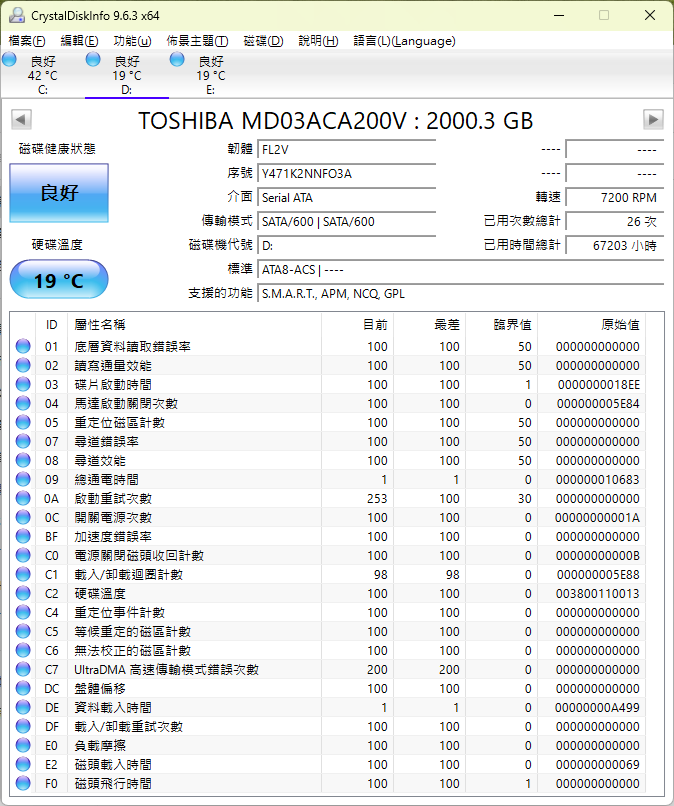The image size is (674, 806).
Task: Open the 語言(L)(Language) menu
Action: click(404, 41)
